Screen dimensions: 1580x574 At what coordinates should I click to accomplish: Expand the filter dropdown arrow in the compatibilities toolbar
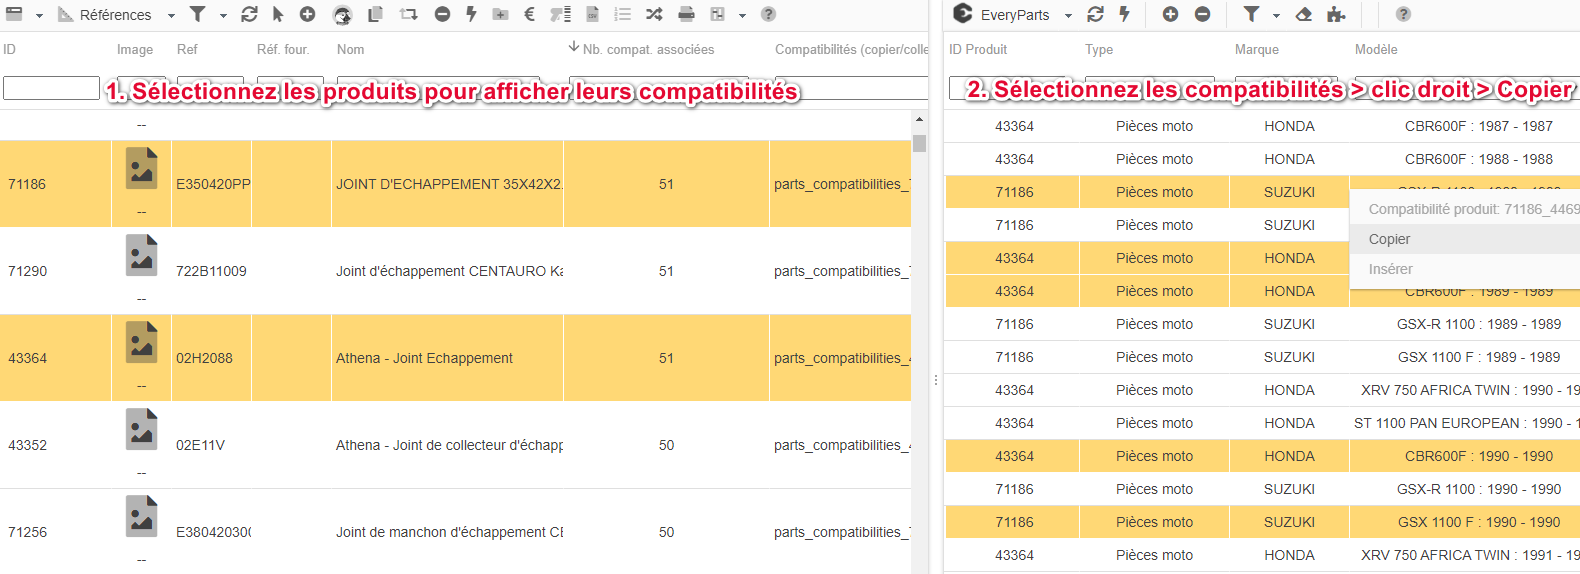tap(1276, 15)
